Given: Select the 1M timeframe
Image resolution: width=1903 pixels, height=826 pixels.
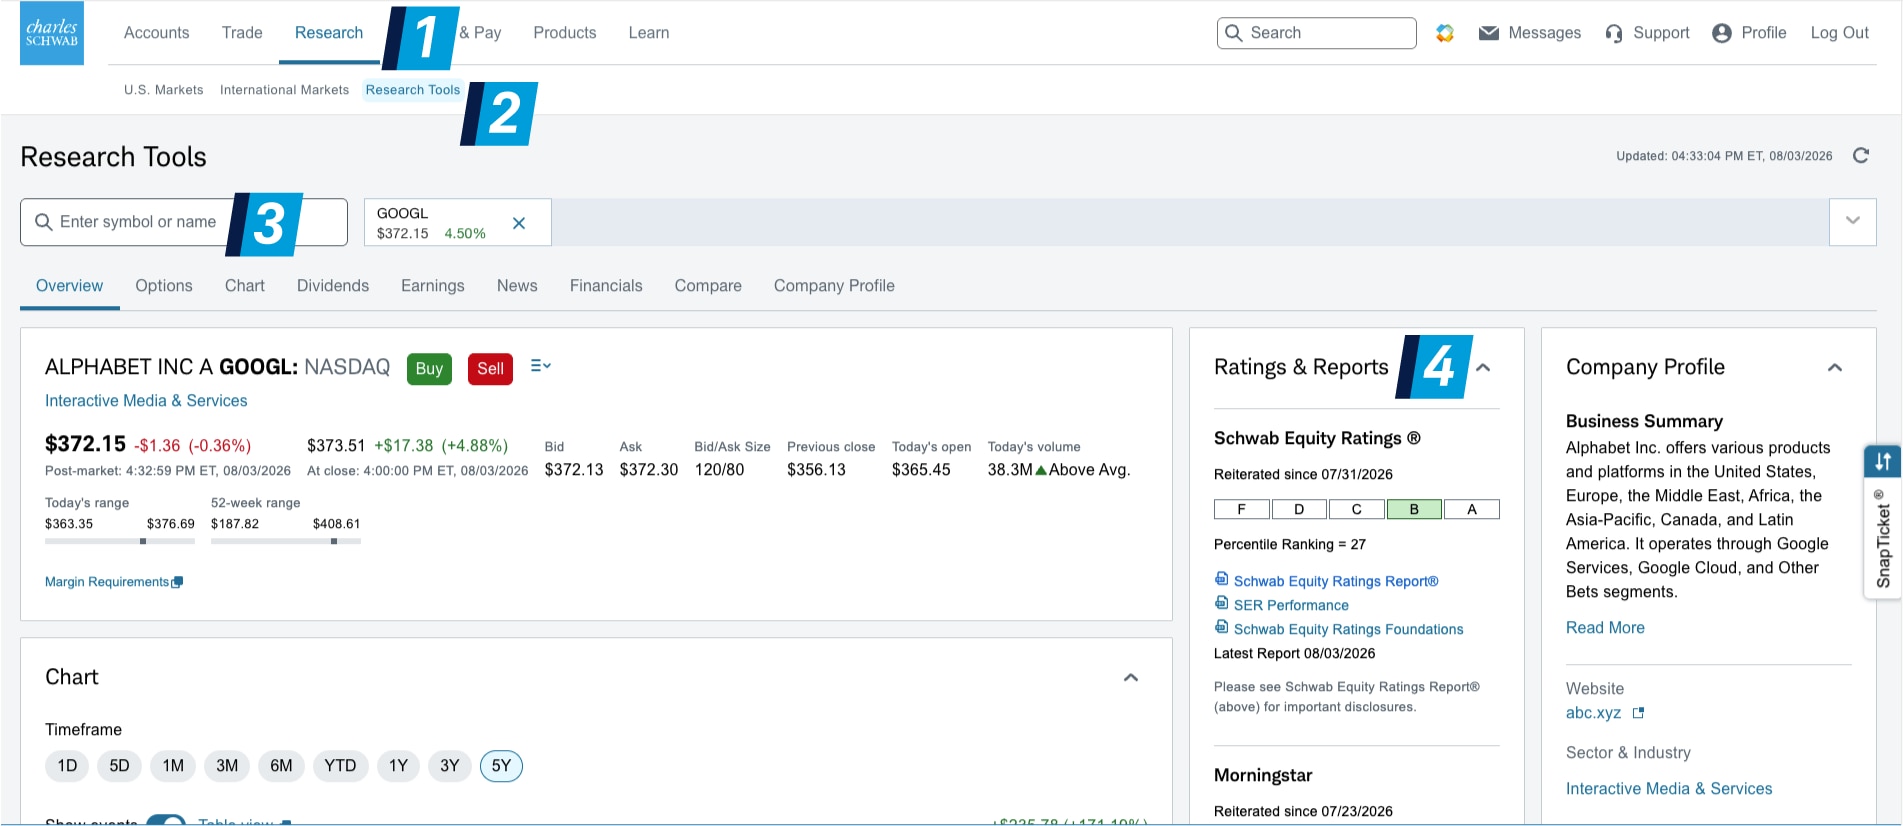Looking at the screenshot, I should click(173, 766).
